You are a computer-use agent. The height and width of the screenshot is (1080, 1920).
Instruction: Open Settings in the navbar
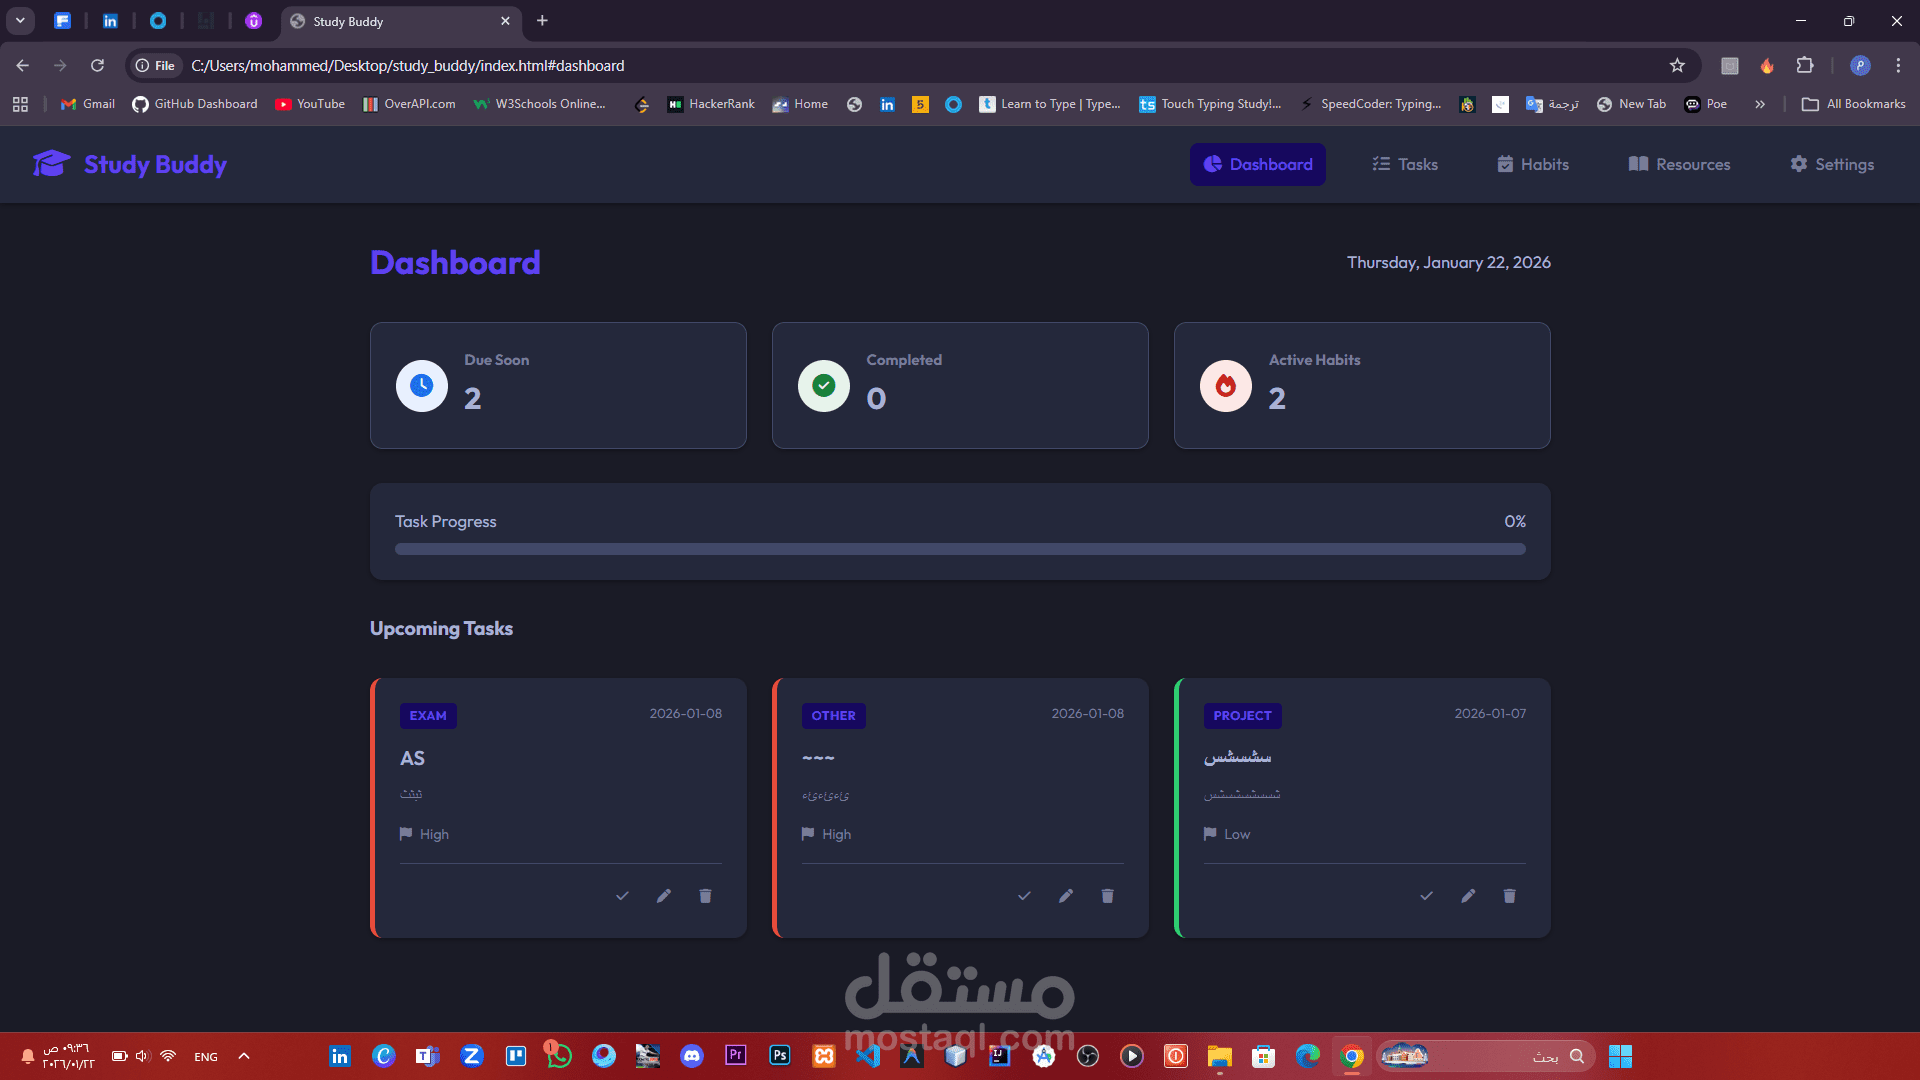pos(1832,164)
